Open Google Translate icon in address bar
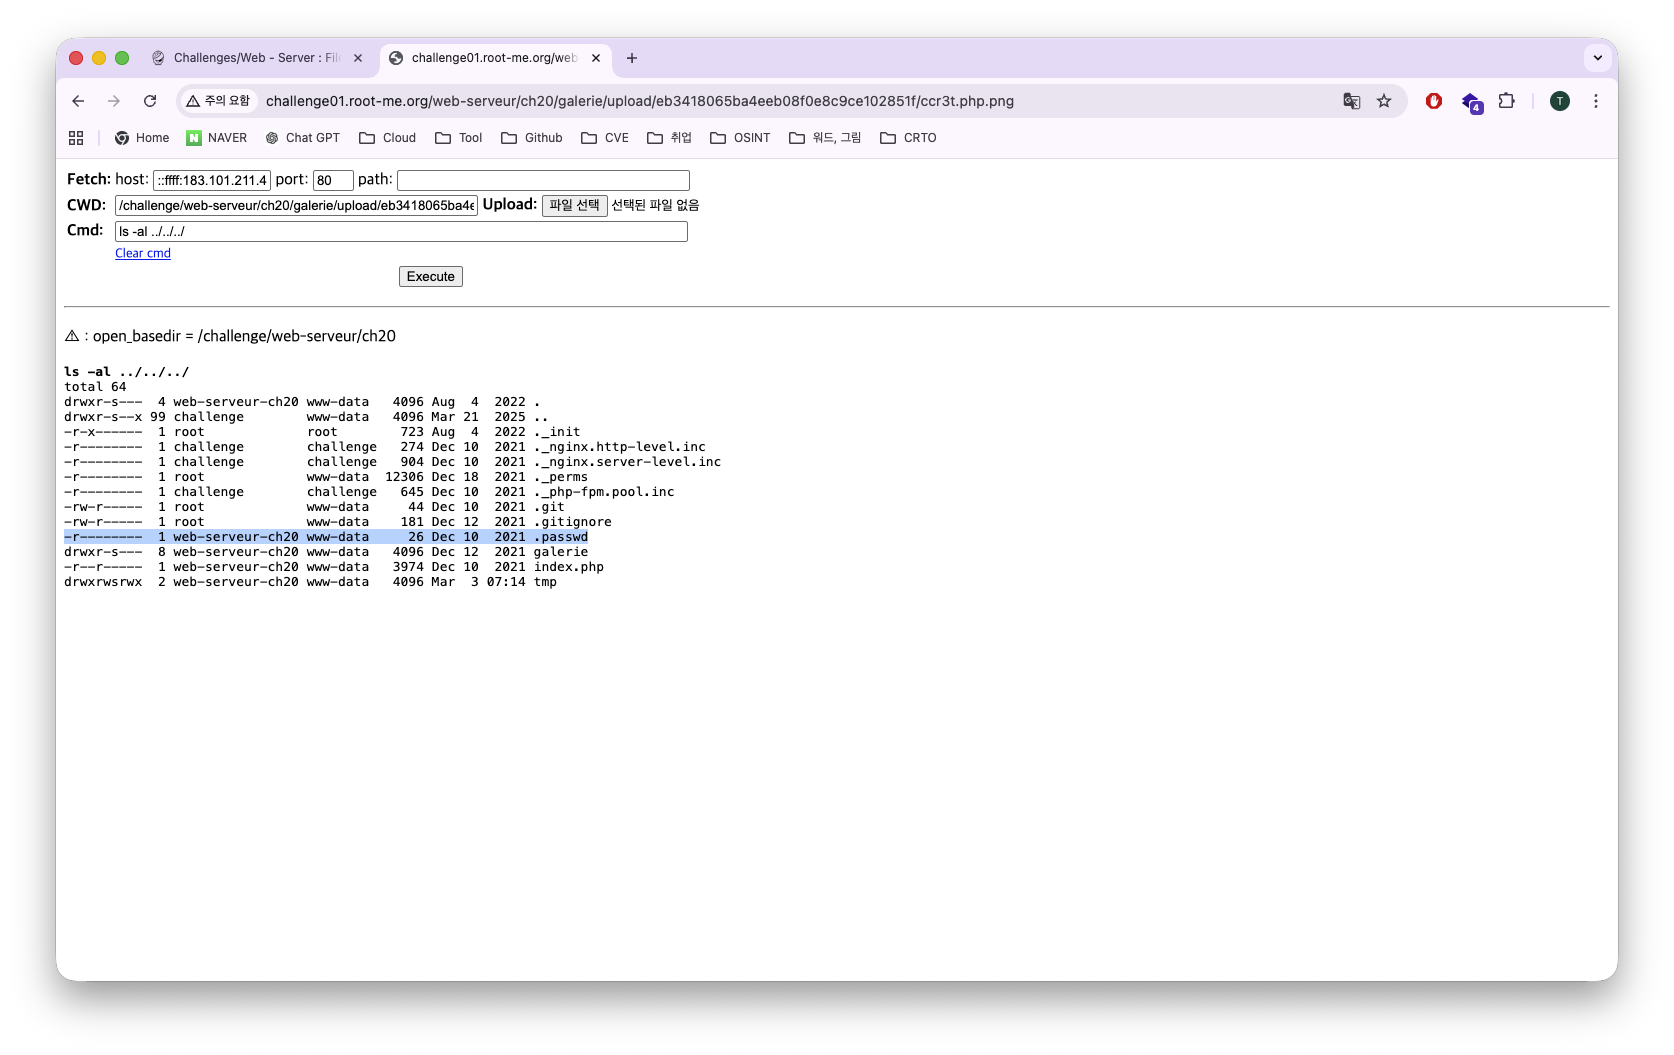Screen dimensions: 1674x1055 (1351, 101)
